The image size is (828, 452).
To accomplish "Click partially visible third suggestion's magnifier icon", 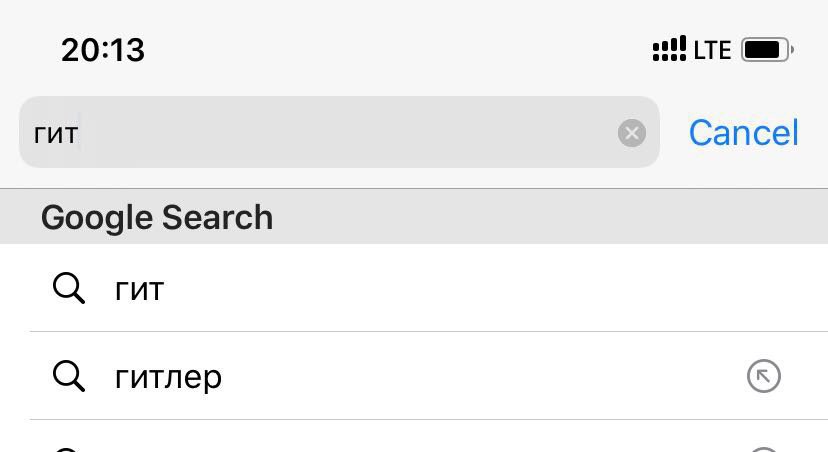I will [x=69, y=449].
